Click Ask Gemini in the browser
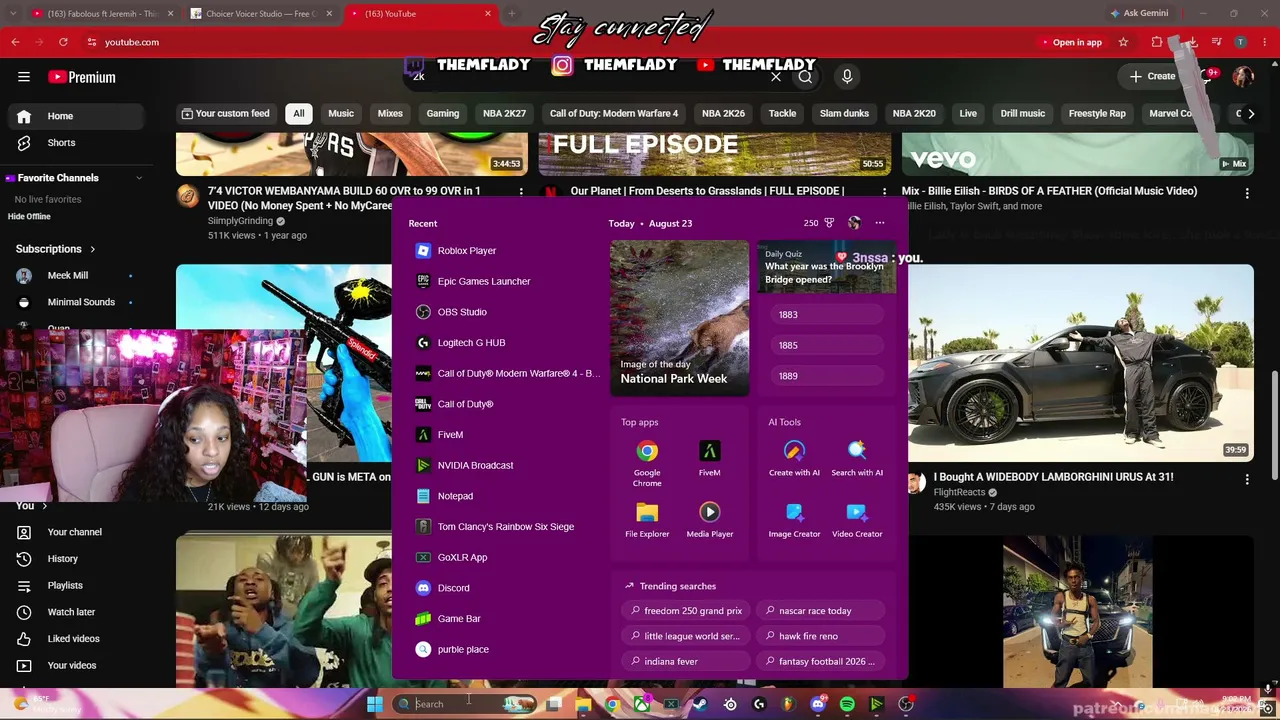 click(x=1138, y=14)
